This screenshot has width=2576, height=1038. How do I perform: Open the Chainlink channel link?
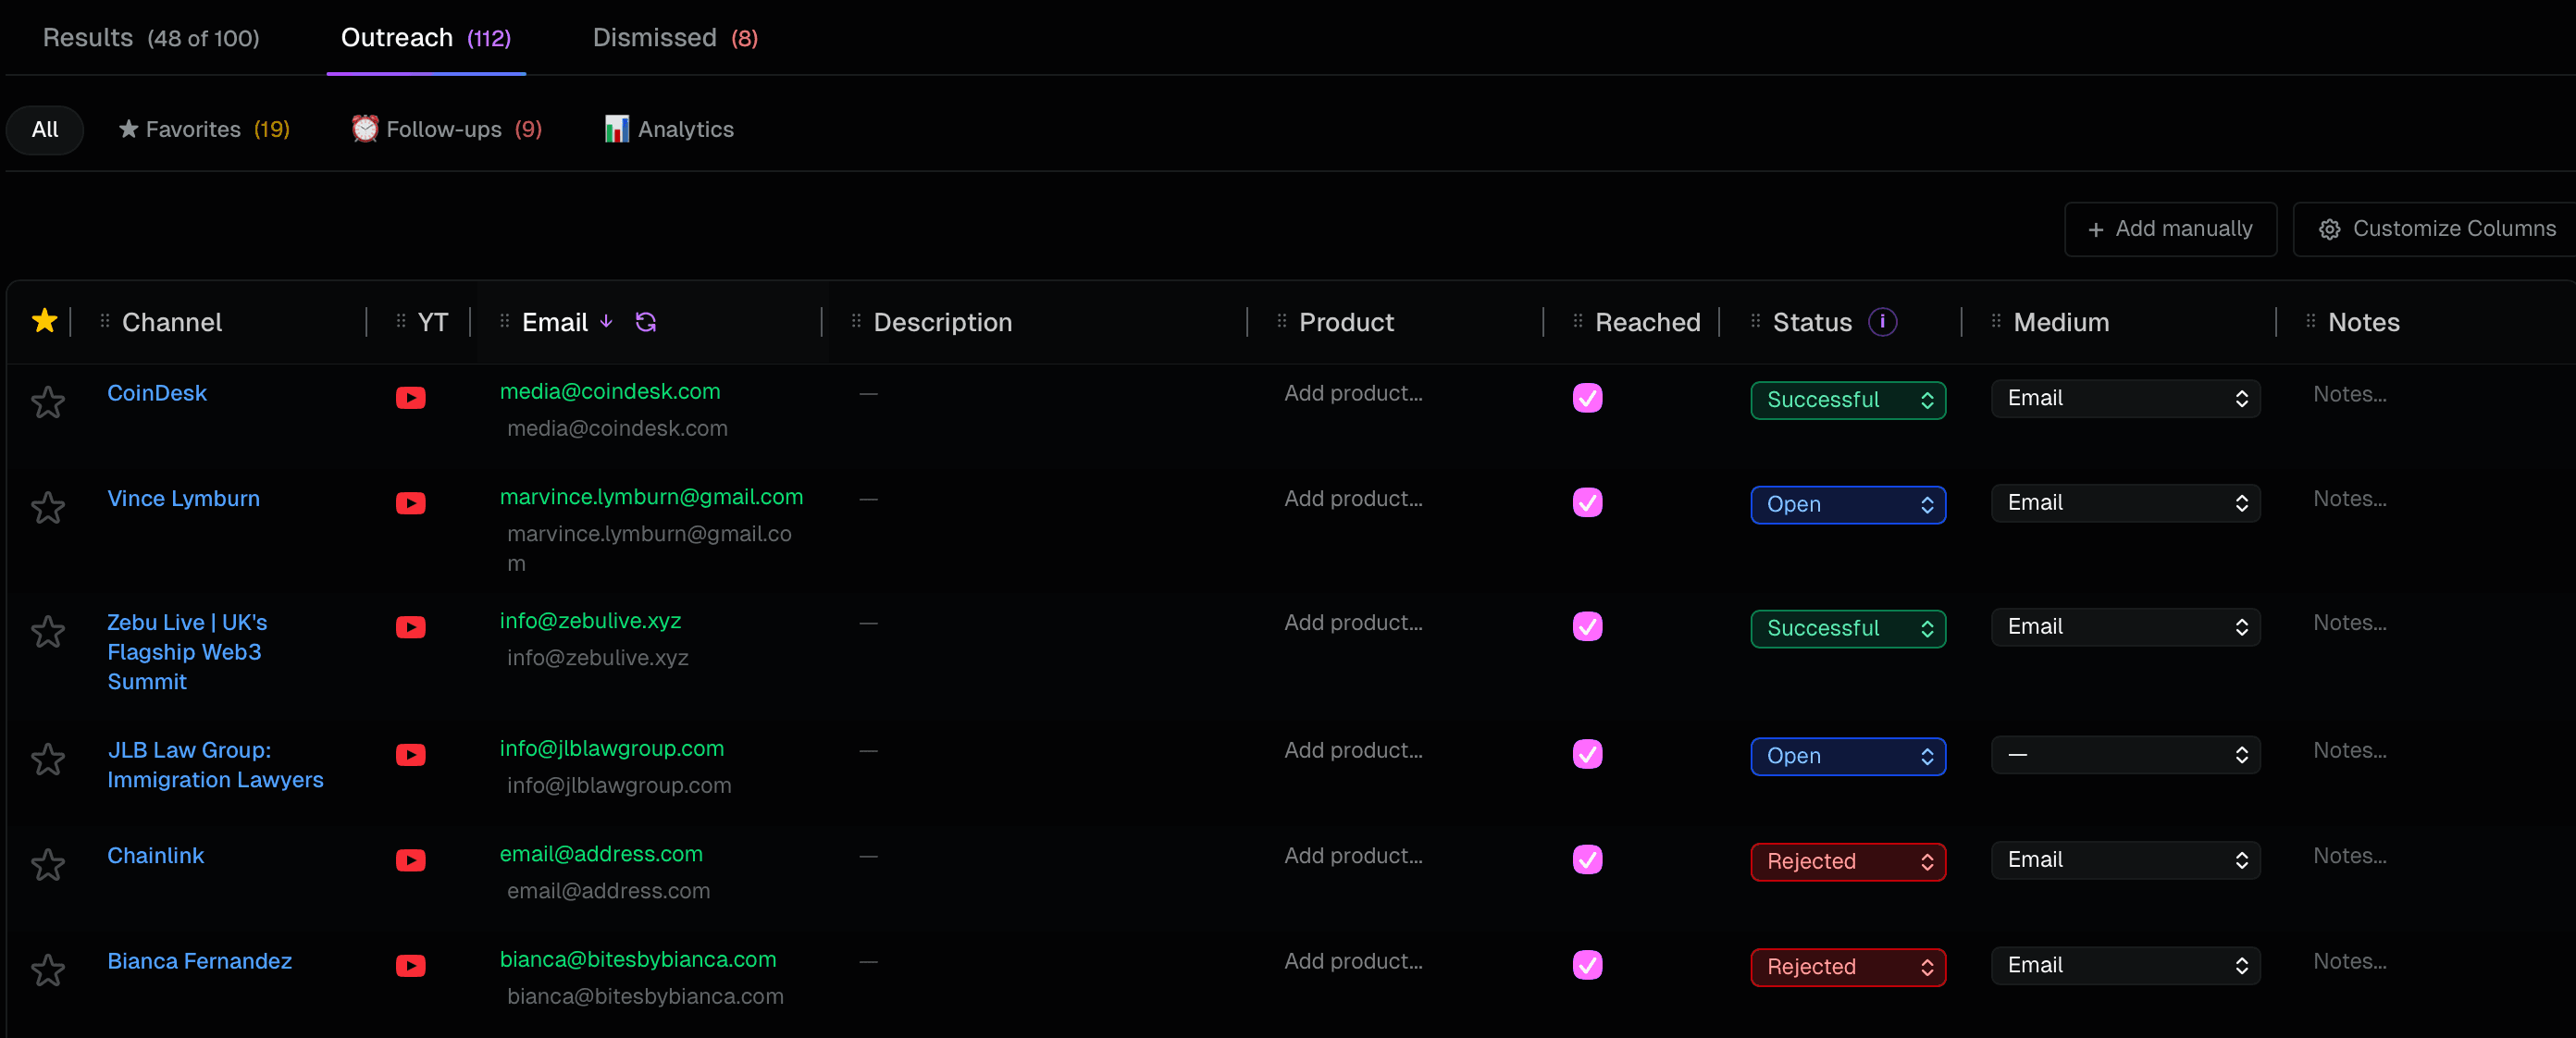(x=155, y=856)
